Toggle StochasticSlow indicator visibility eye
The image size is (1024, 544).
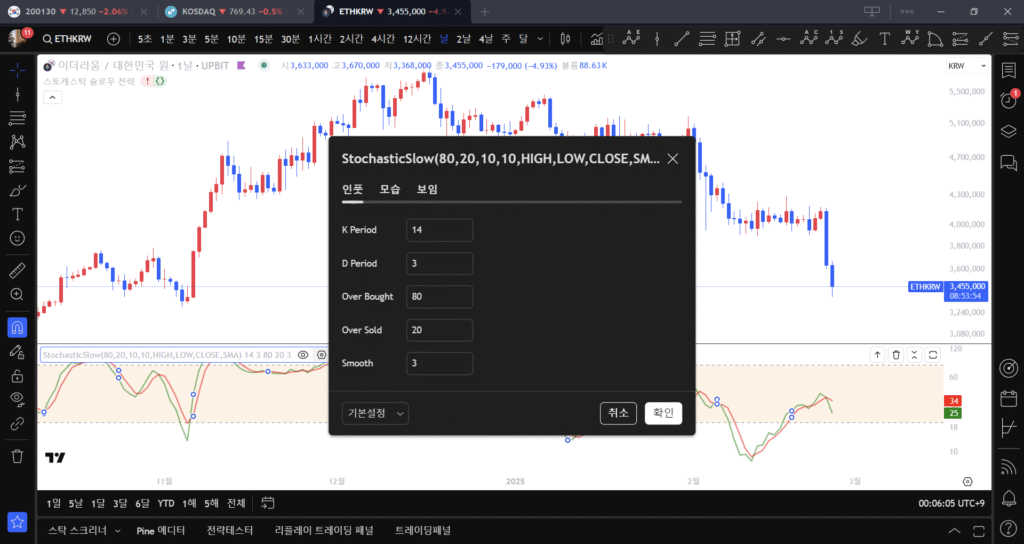303,355
